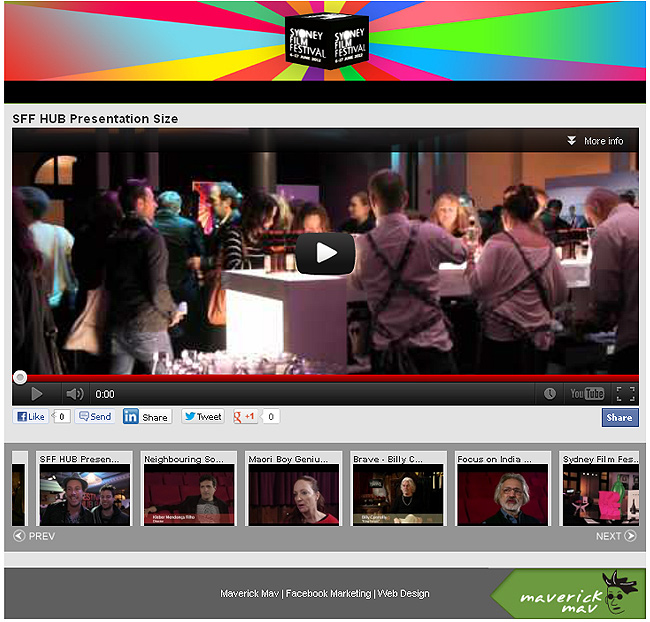This screenshot has width=650, height=622.
Task: Click the small play icon in the player bar
Action: [x=36, y=394]
